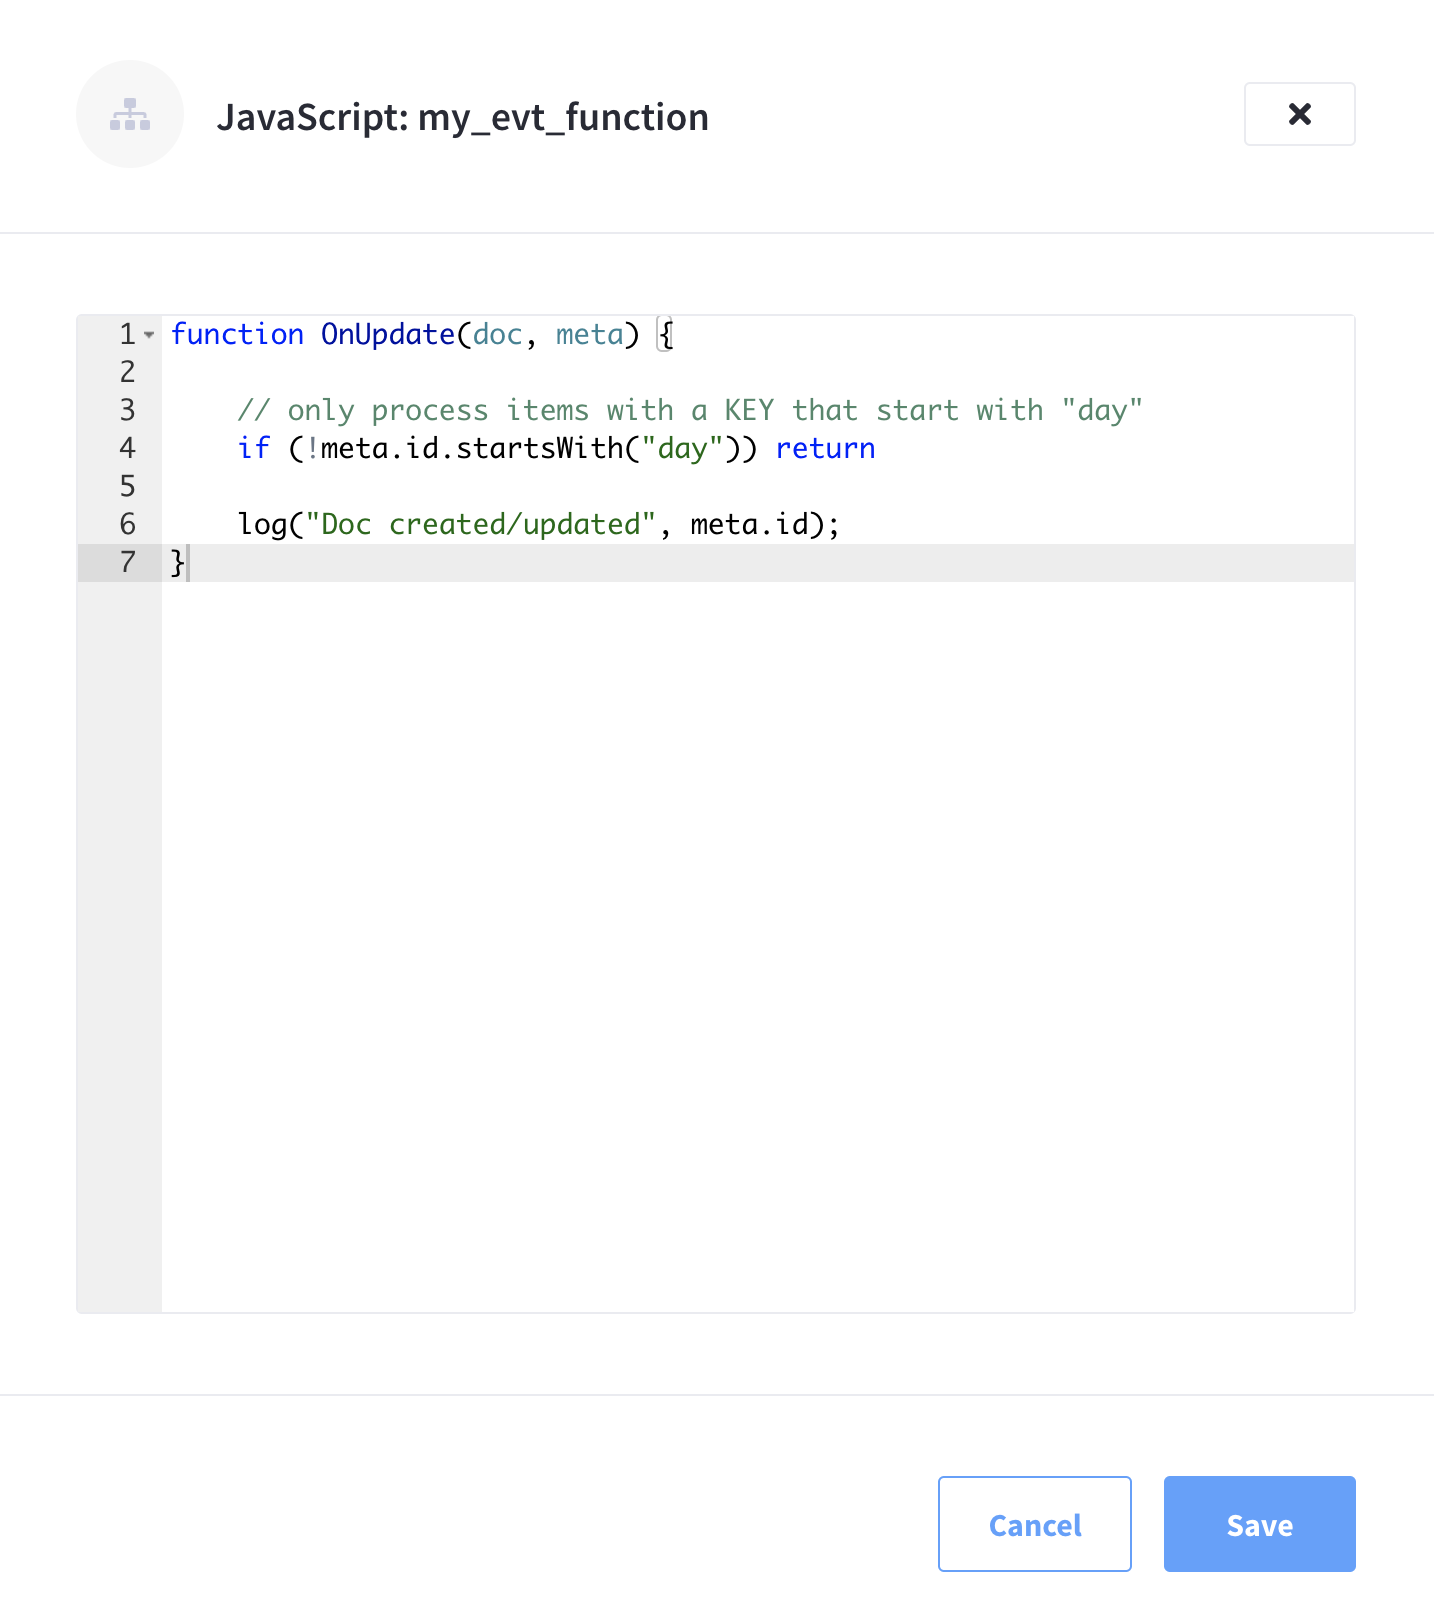Collapse the OnUpdate function fold arrow
The image size is (1434, 1600).
[149, 335]
